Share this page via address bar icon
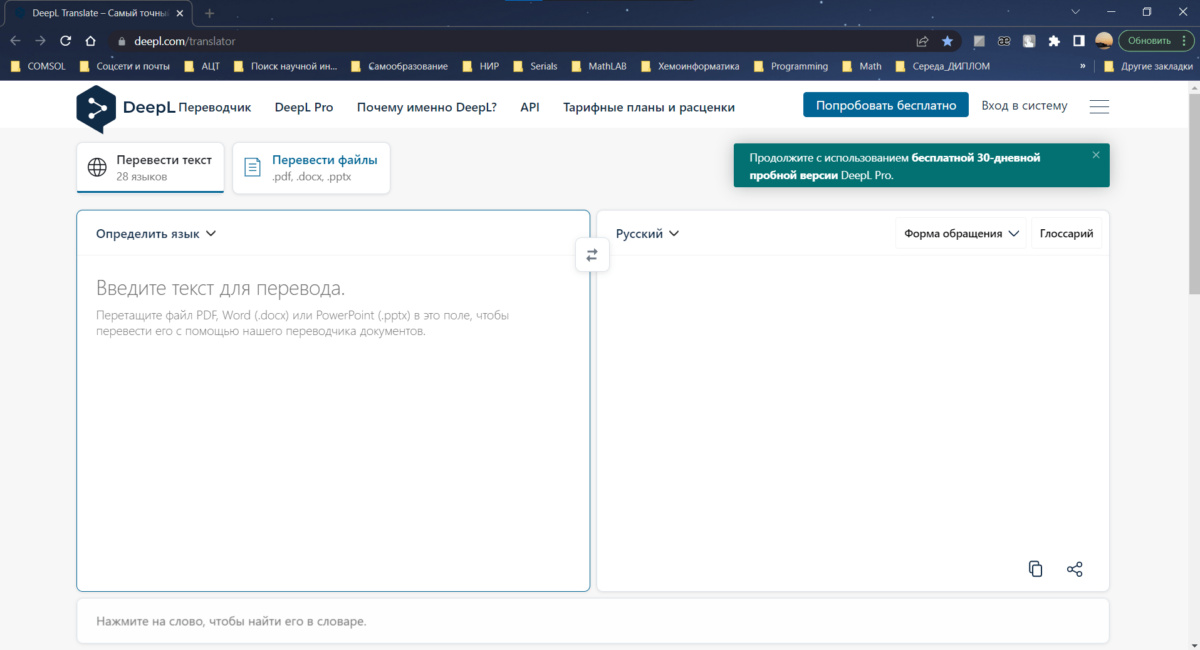Viewport: 1200px width, 650px height. pos(922,41)
